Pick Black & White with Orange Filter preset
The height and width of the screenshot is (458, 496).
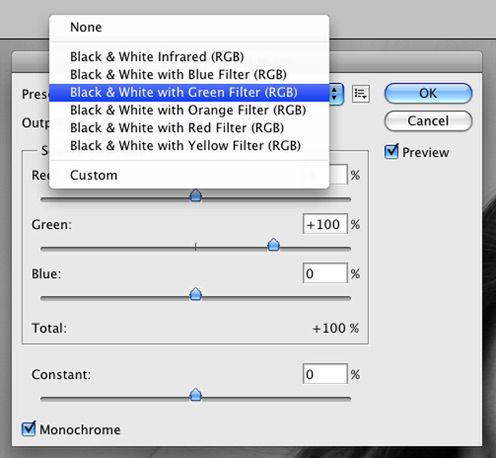pos(189,110)
